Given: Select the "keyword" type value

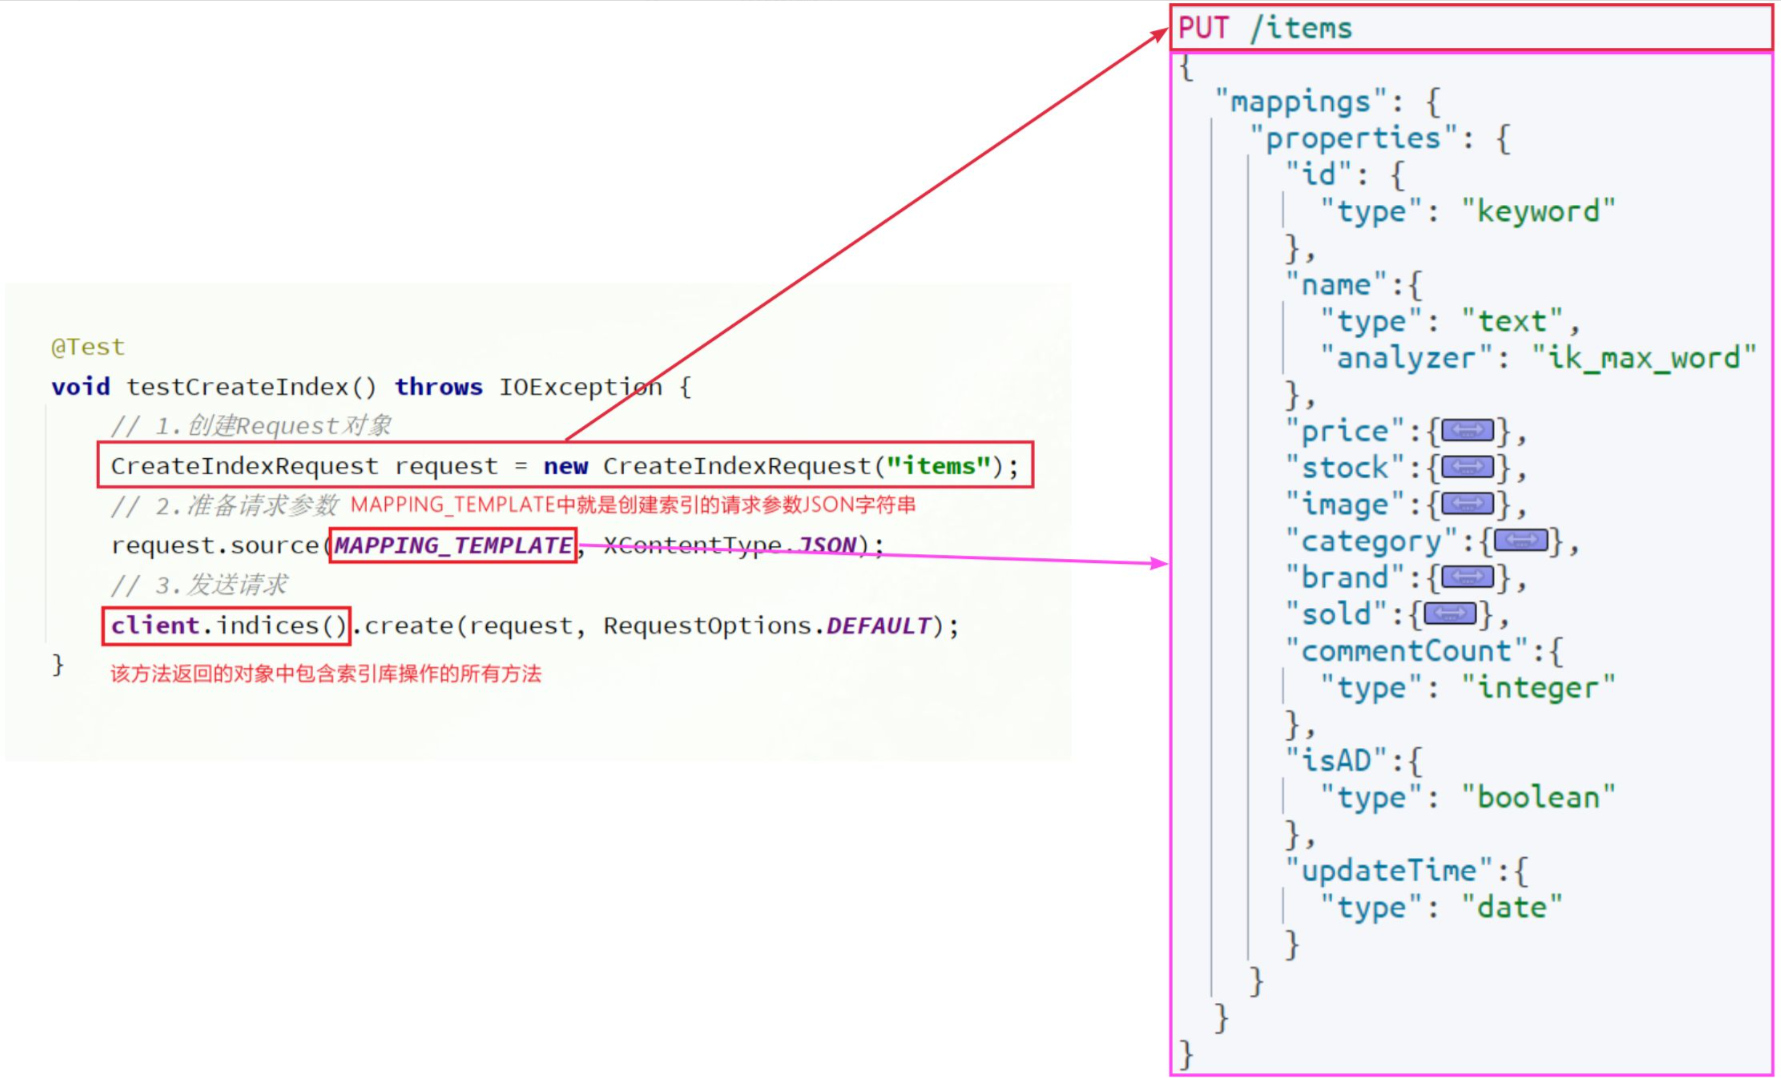Looking at the screenshot, I should (x=1537, y=211).
